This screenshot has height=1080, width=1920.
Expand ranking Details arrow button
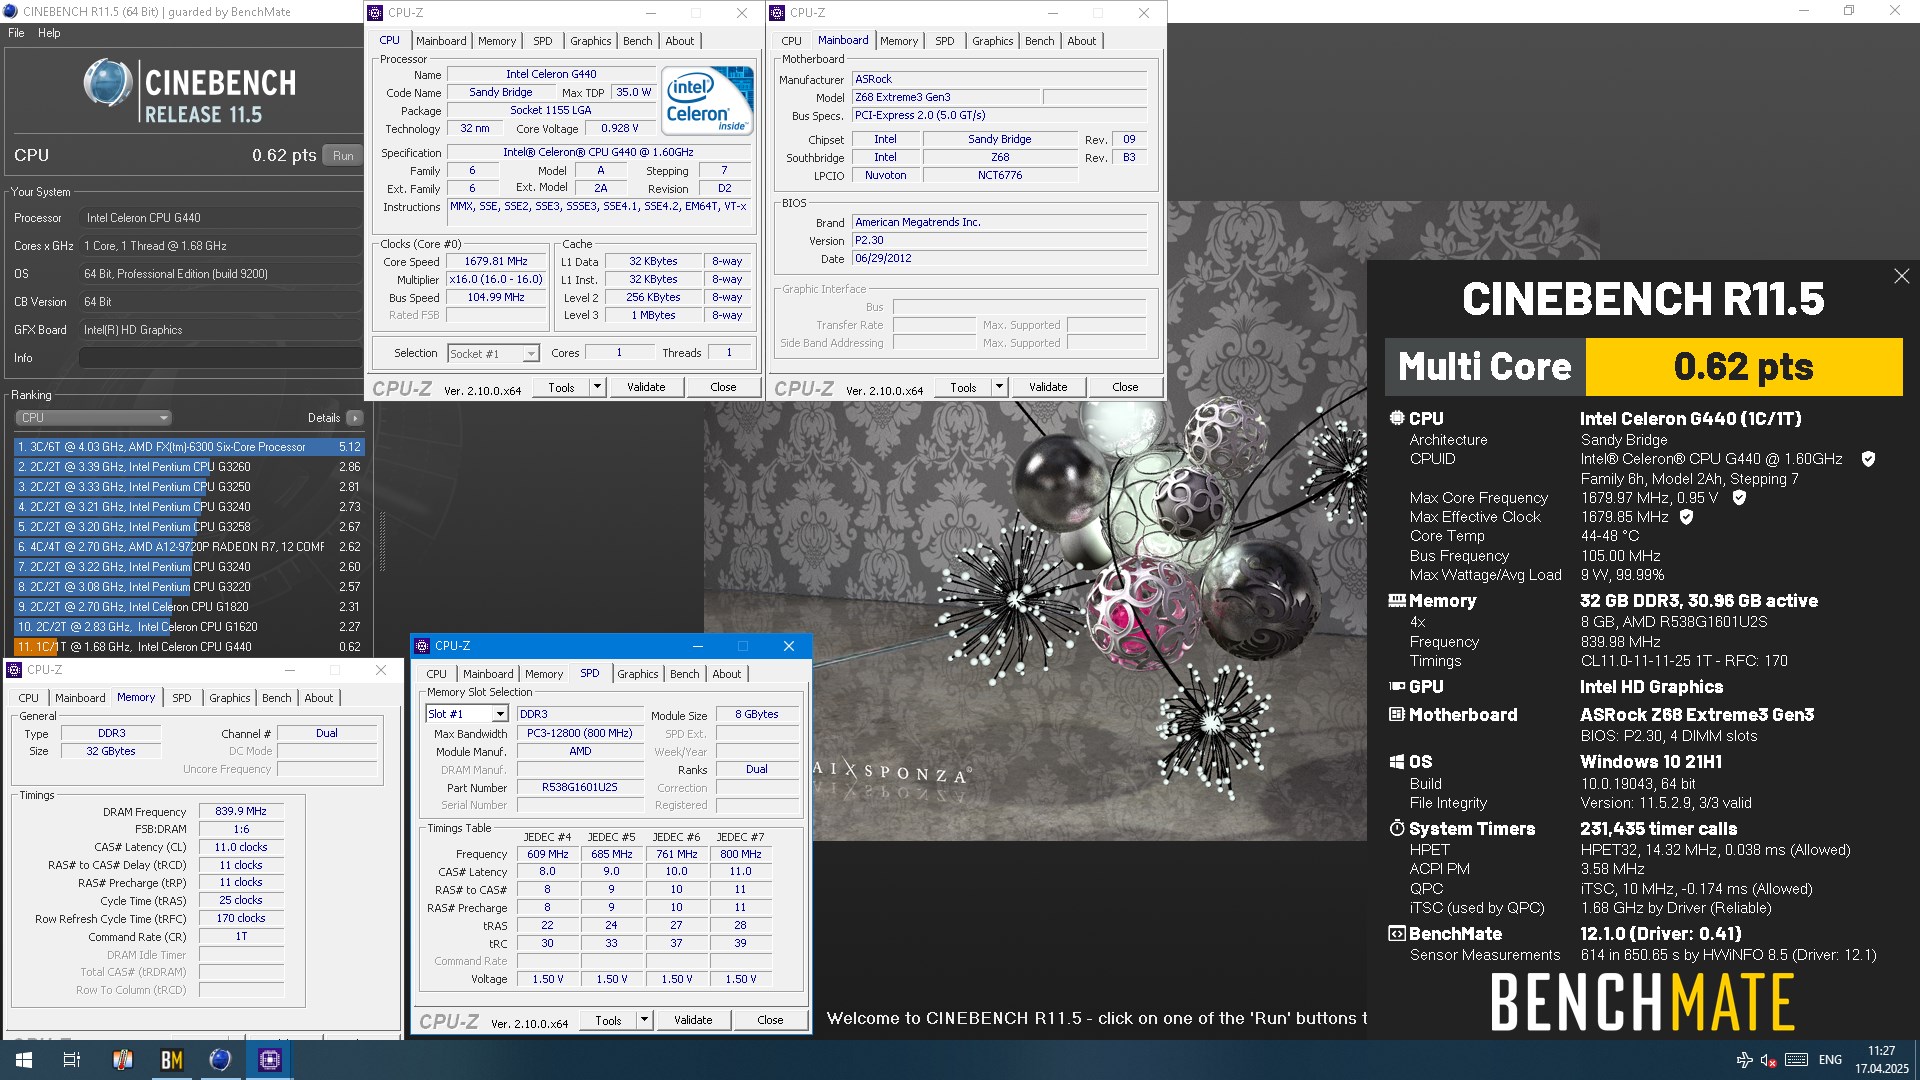(x=355, y=418)
